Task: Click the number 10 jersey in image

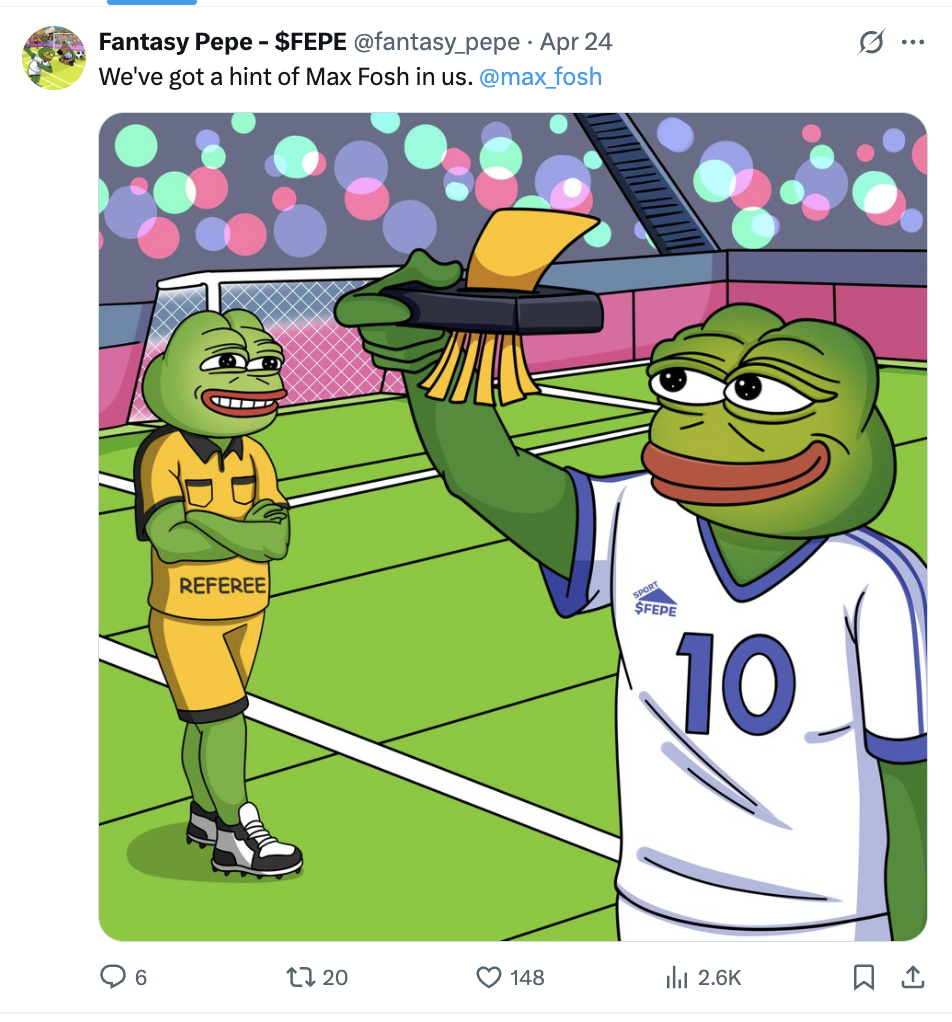Action: click(736, 682)
